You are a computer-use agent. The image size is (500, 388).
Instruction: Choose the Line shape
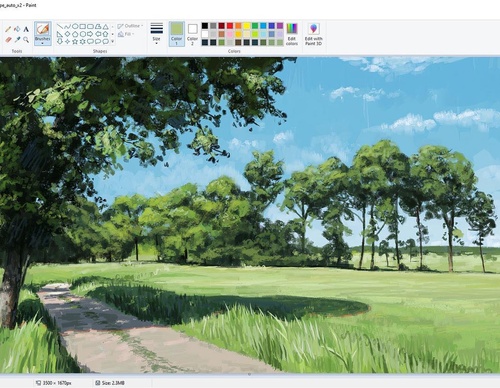(x=60, y=27)
